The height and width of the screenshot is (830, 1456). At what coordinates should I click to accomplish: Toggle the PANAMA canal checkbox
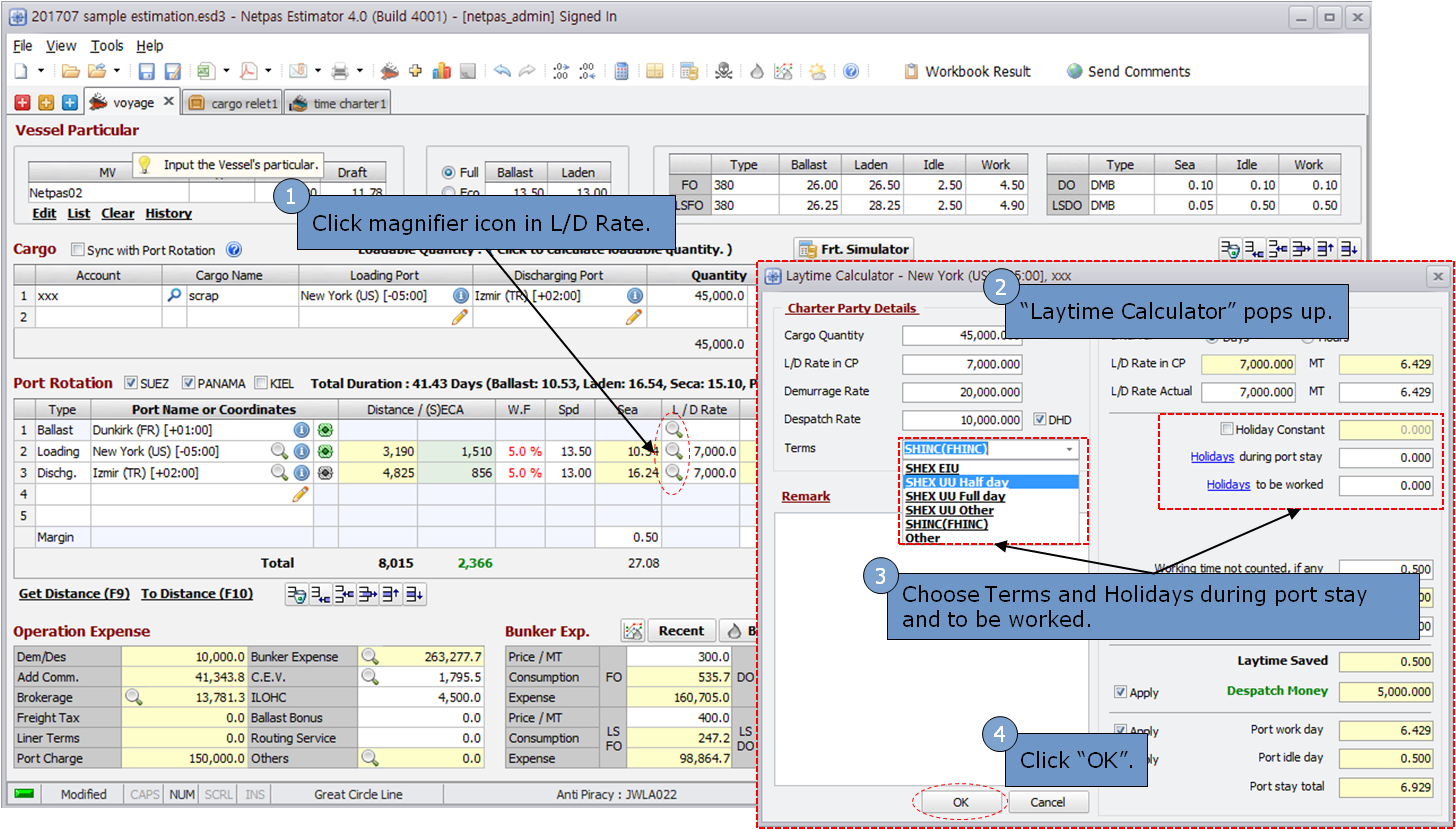pyautogui.click(x=188, y=383)
